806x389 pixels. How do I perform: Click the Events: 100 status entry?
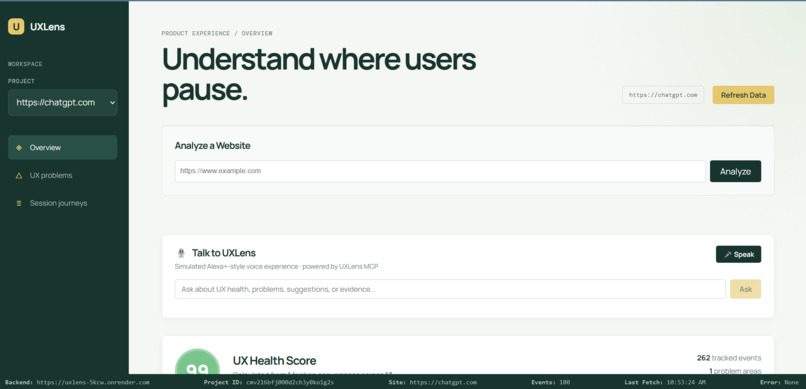(x=551, y=382)
